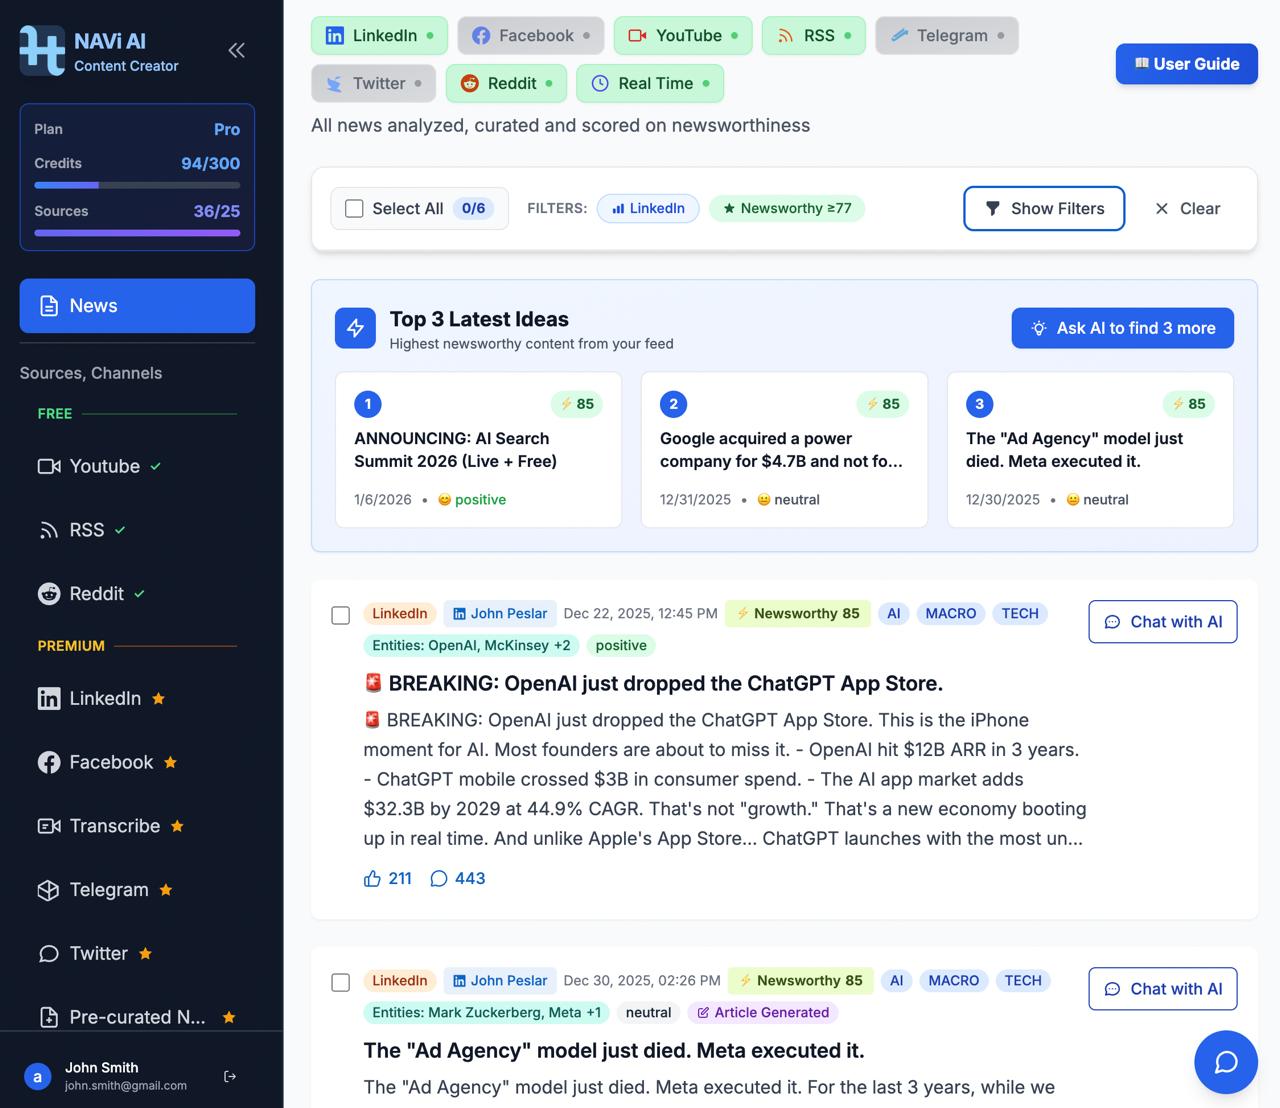Screen dimensions: 1280x1108
Task: Open idea card AI Search Summit 2026
Action: [478, 450]
